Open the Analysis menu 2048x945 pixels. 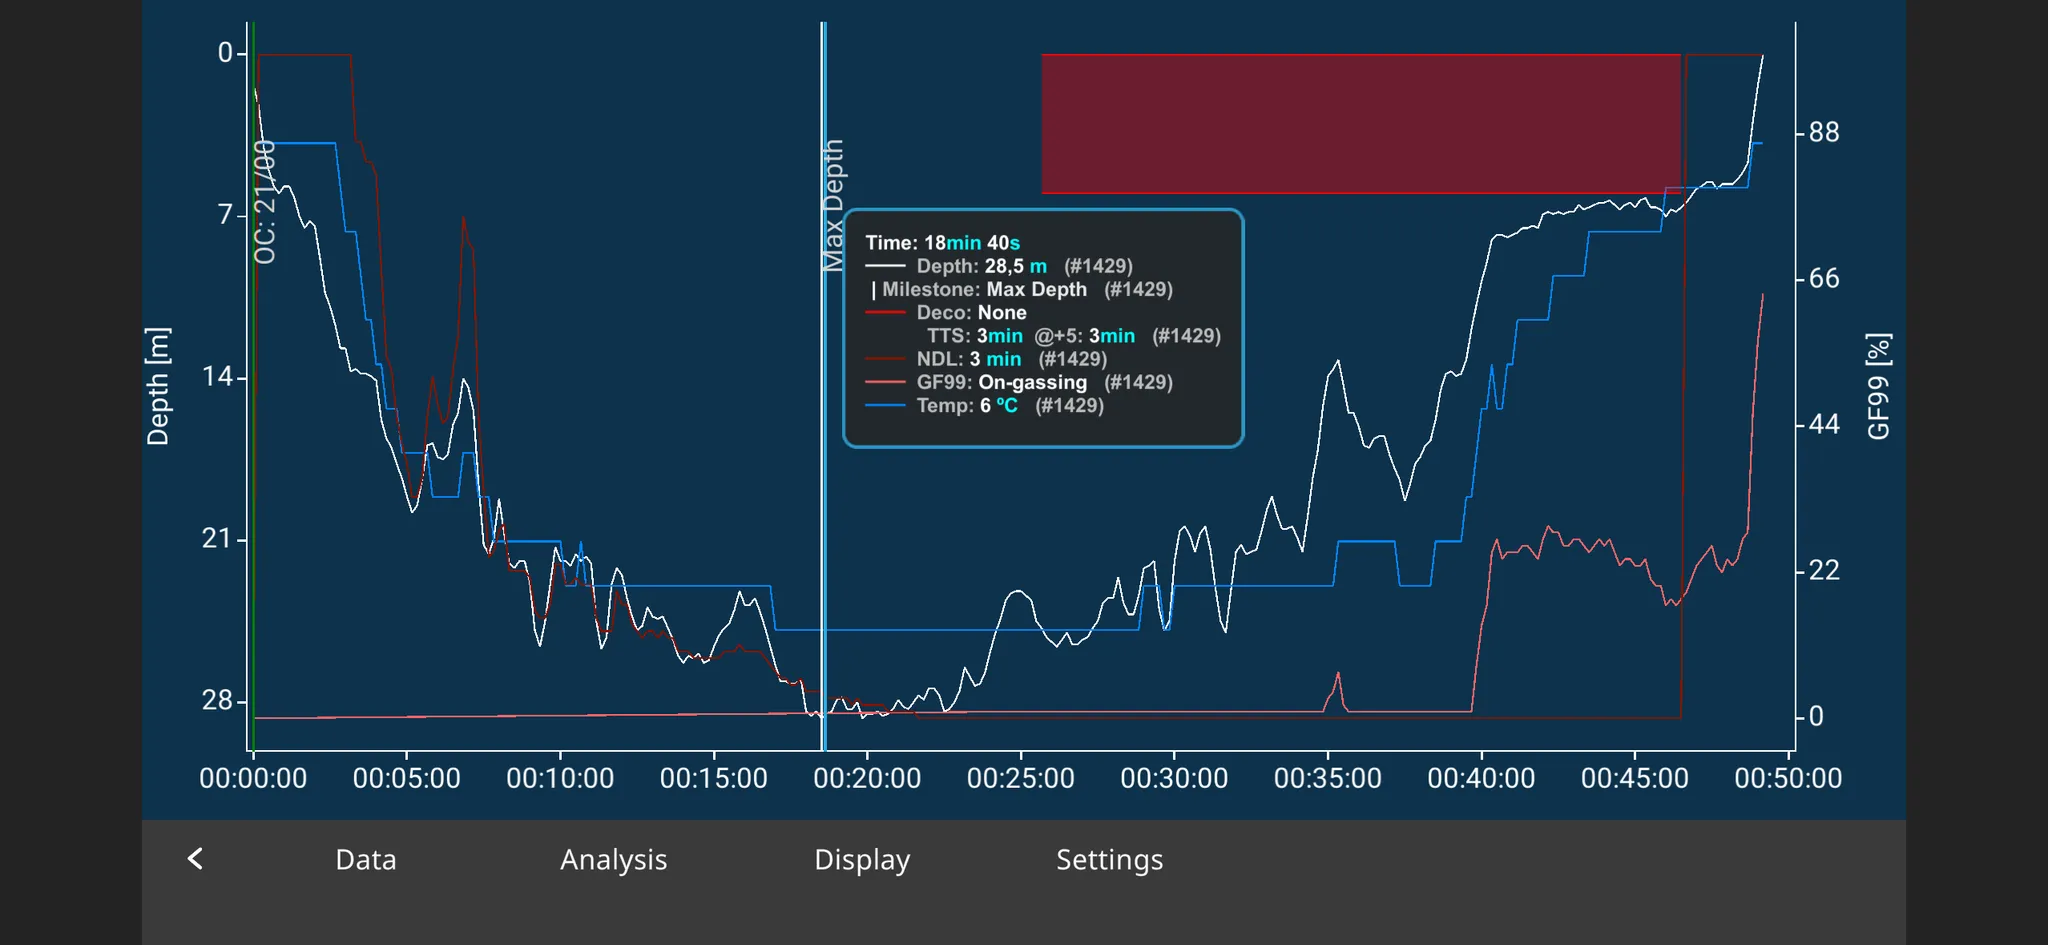(613, 860)
